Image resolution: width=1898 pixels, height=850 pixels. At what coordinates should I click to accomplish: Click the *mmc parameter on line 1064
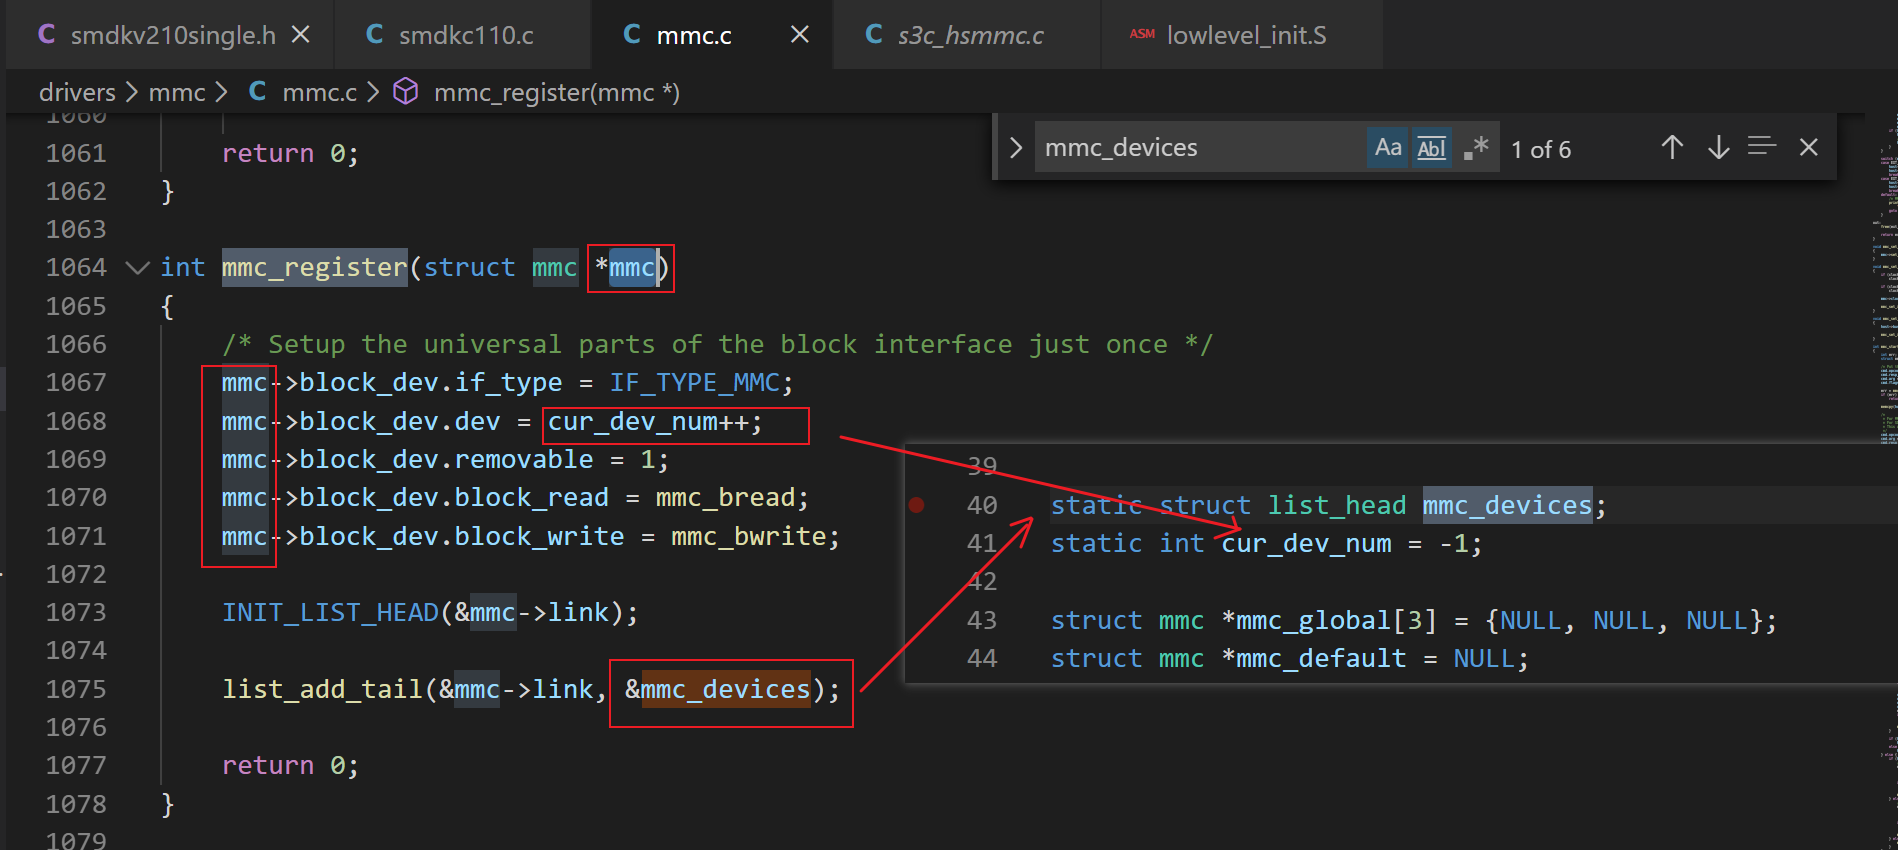coord(625,268)
